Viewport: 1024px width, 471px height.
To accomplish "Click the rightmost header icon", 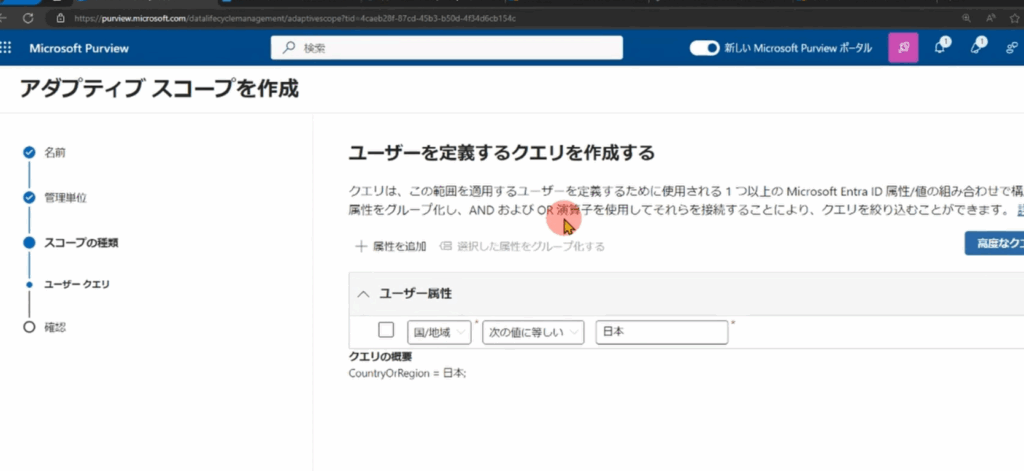I will point(1014,48).
